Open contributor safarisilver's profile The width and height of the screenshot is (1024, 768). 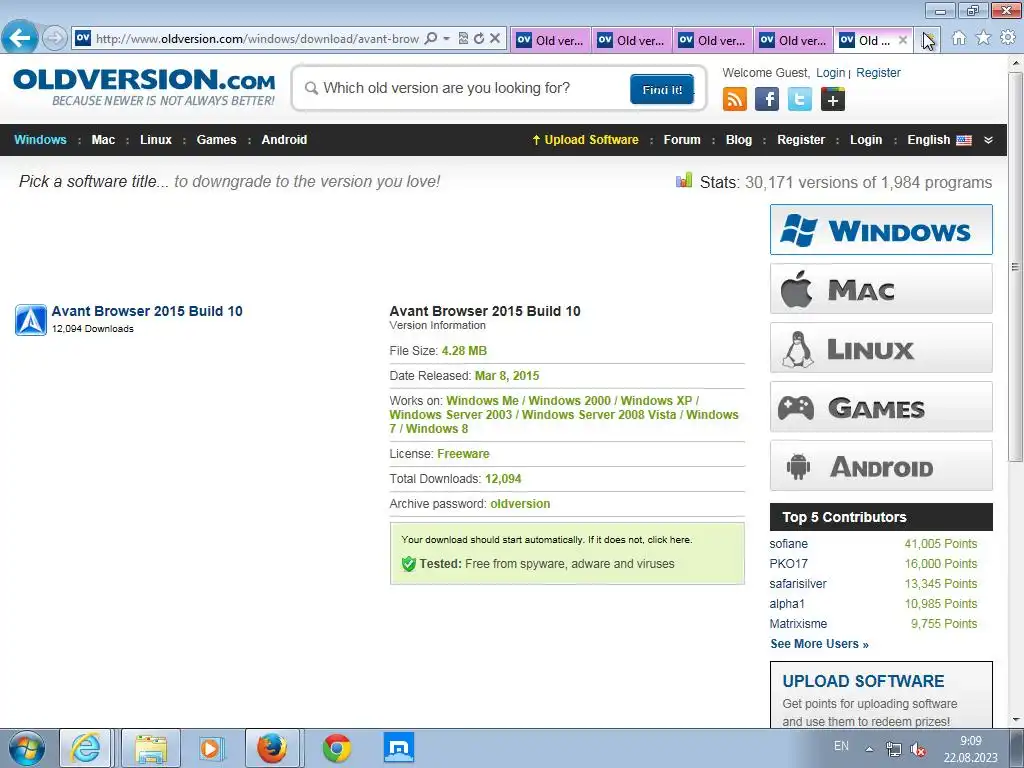click(x=798, y=584)
